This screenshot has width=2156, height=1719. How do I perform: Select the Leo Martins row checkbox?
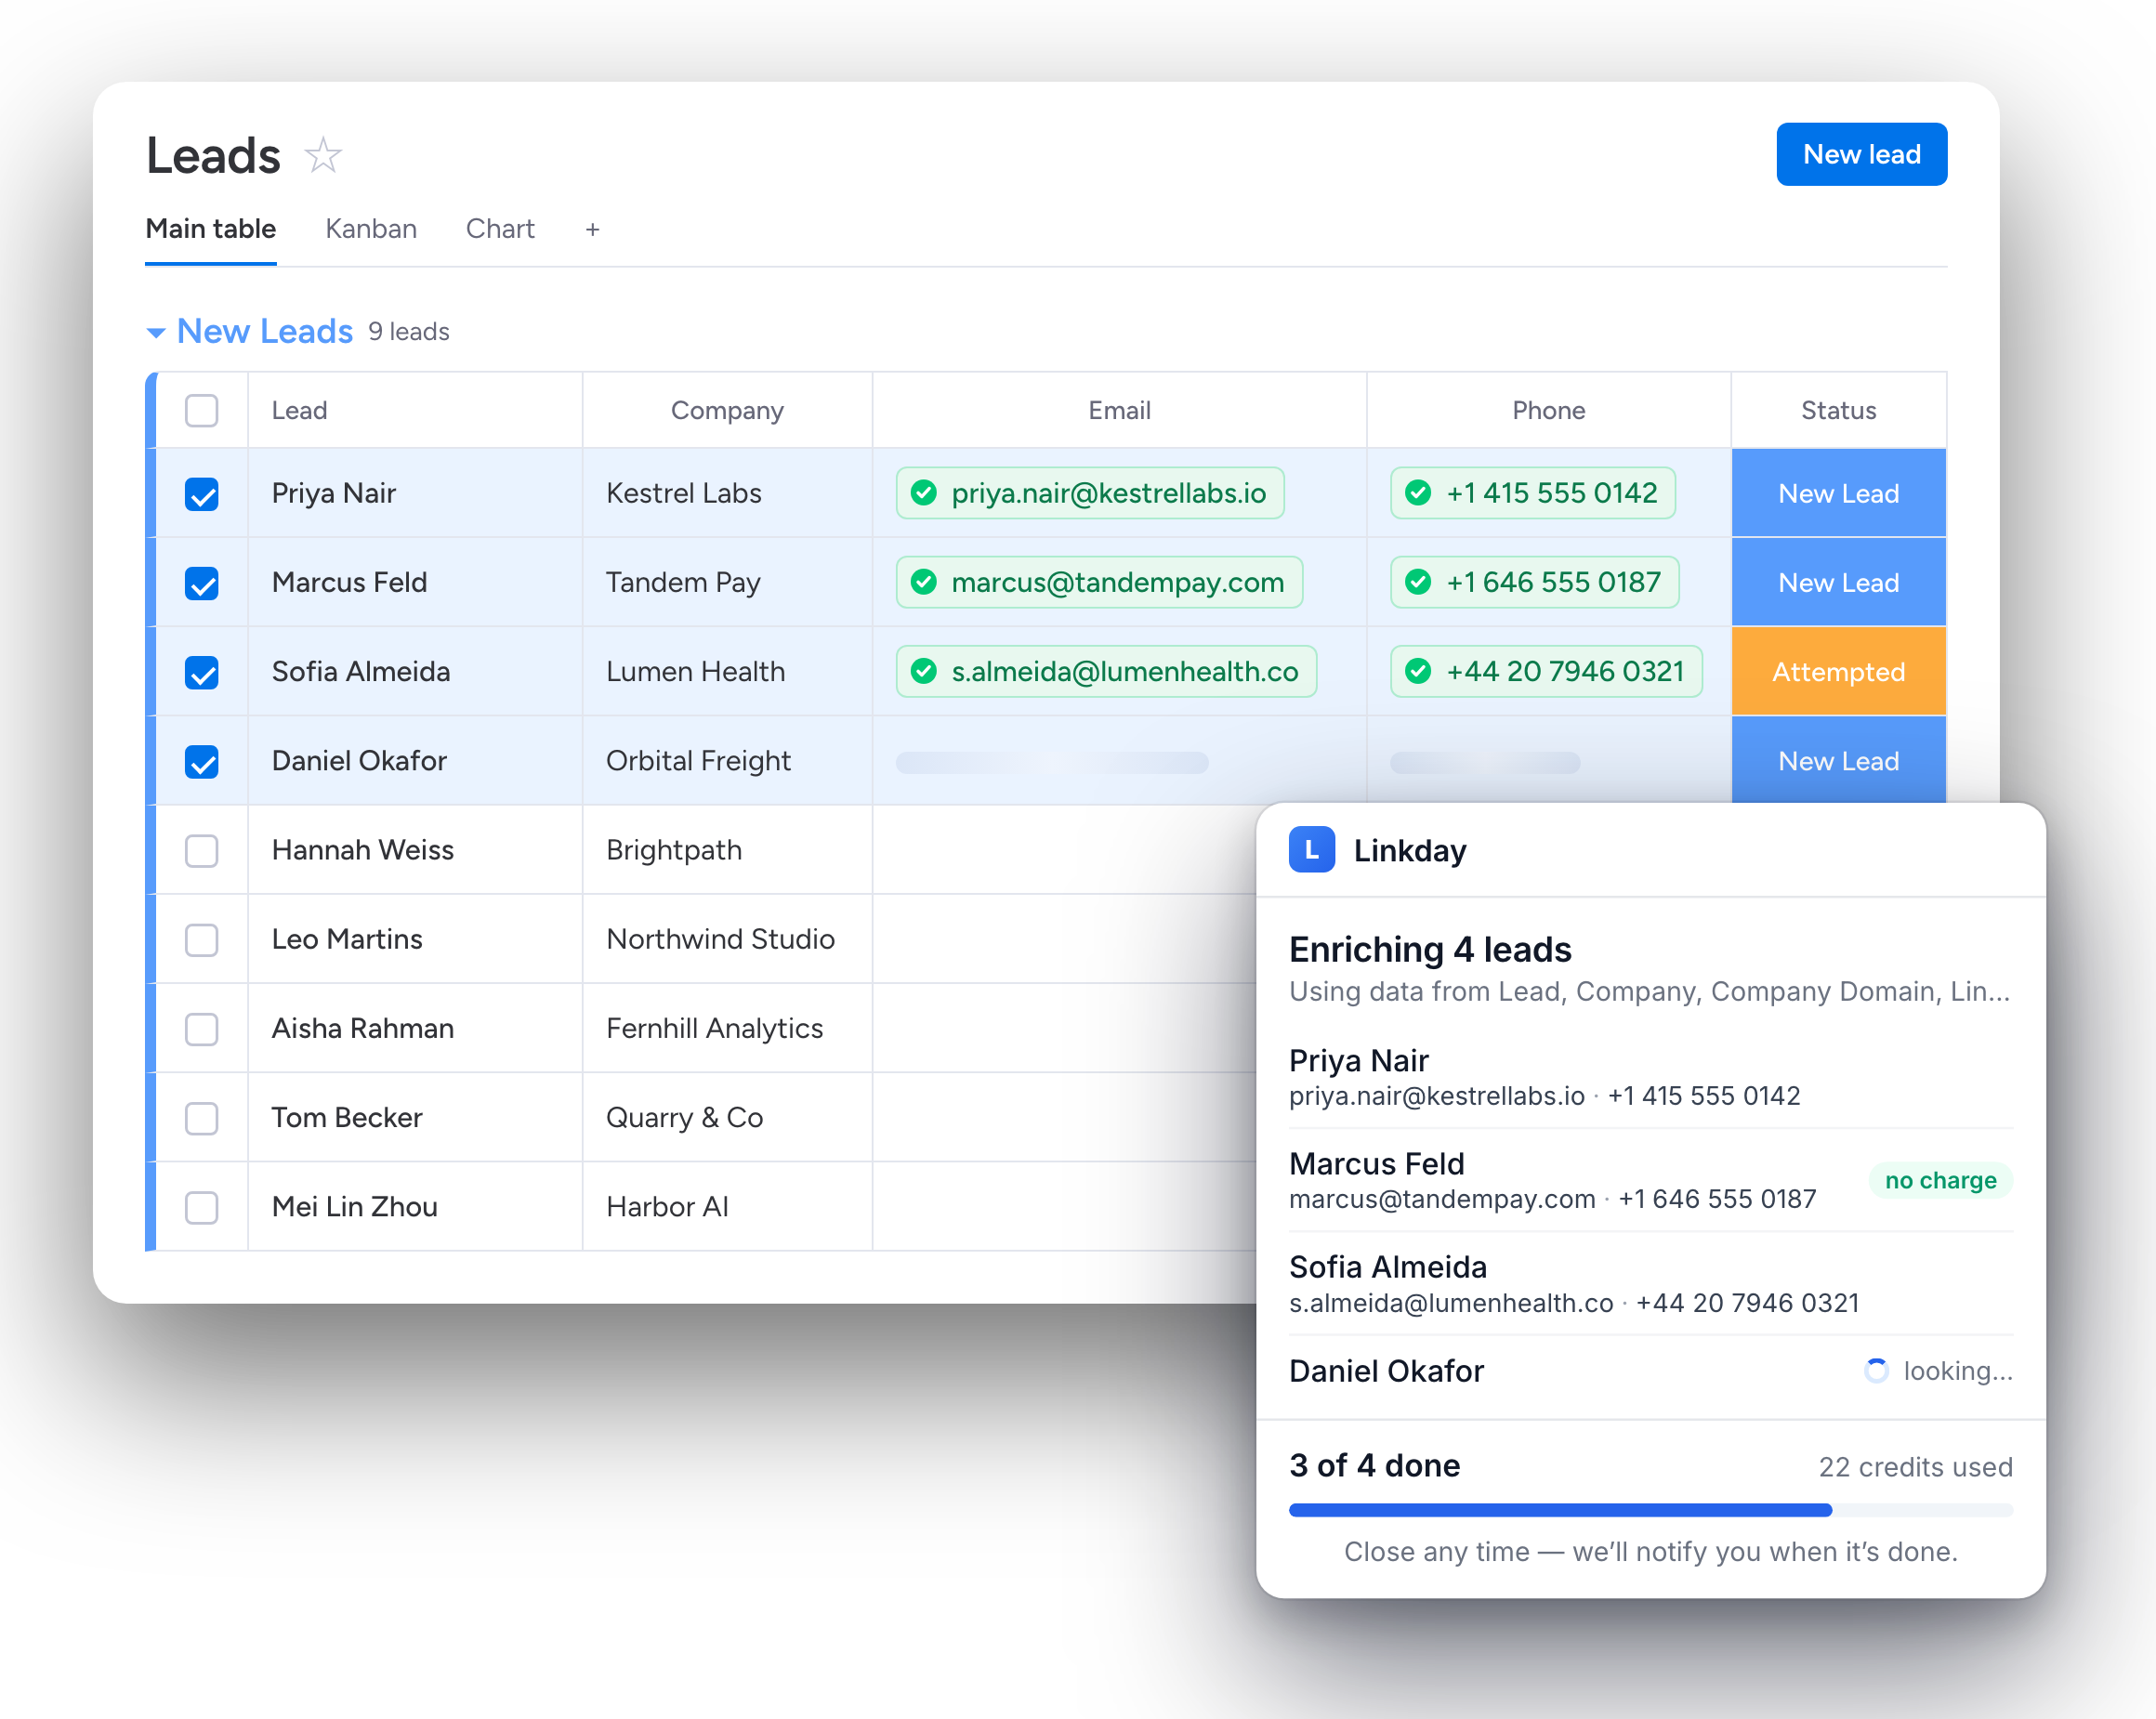point(202,940)
